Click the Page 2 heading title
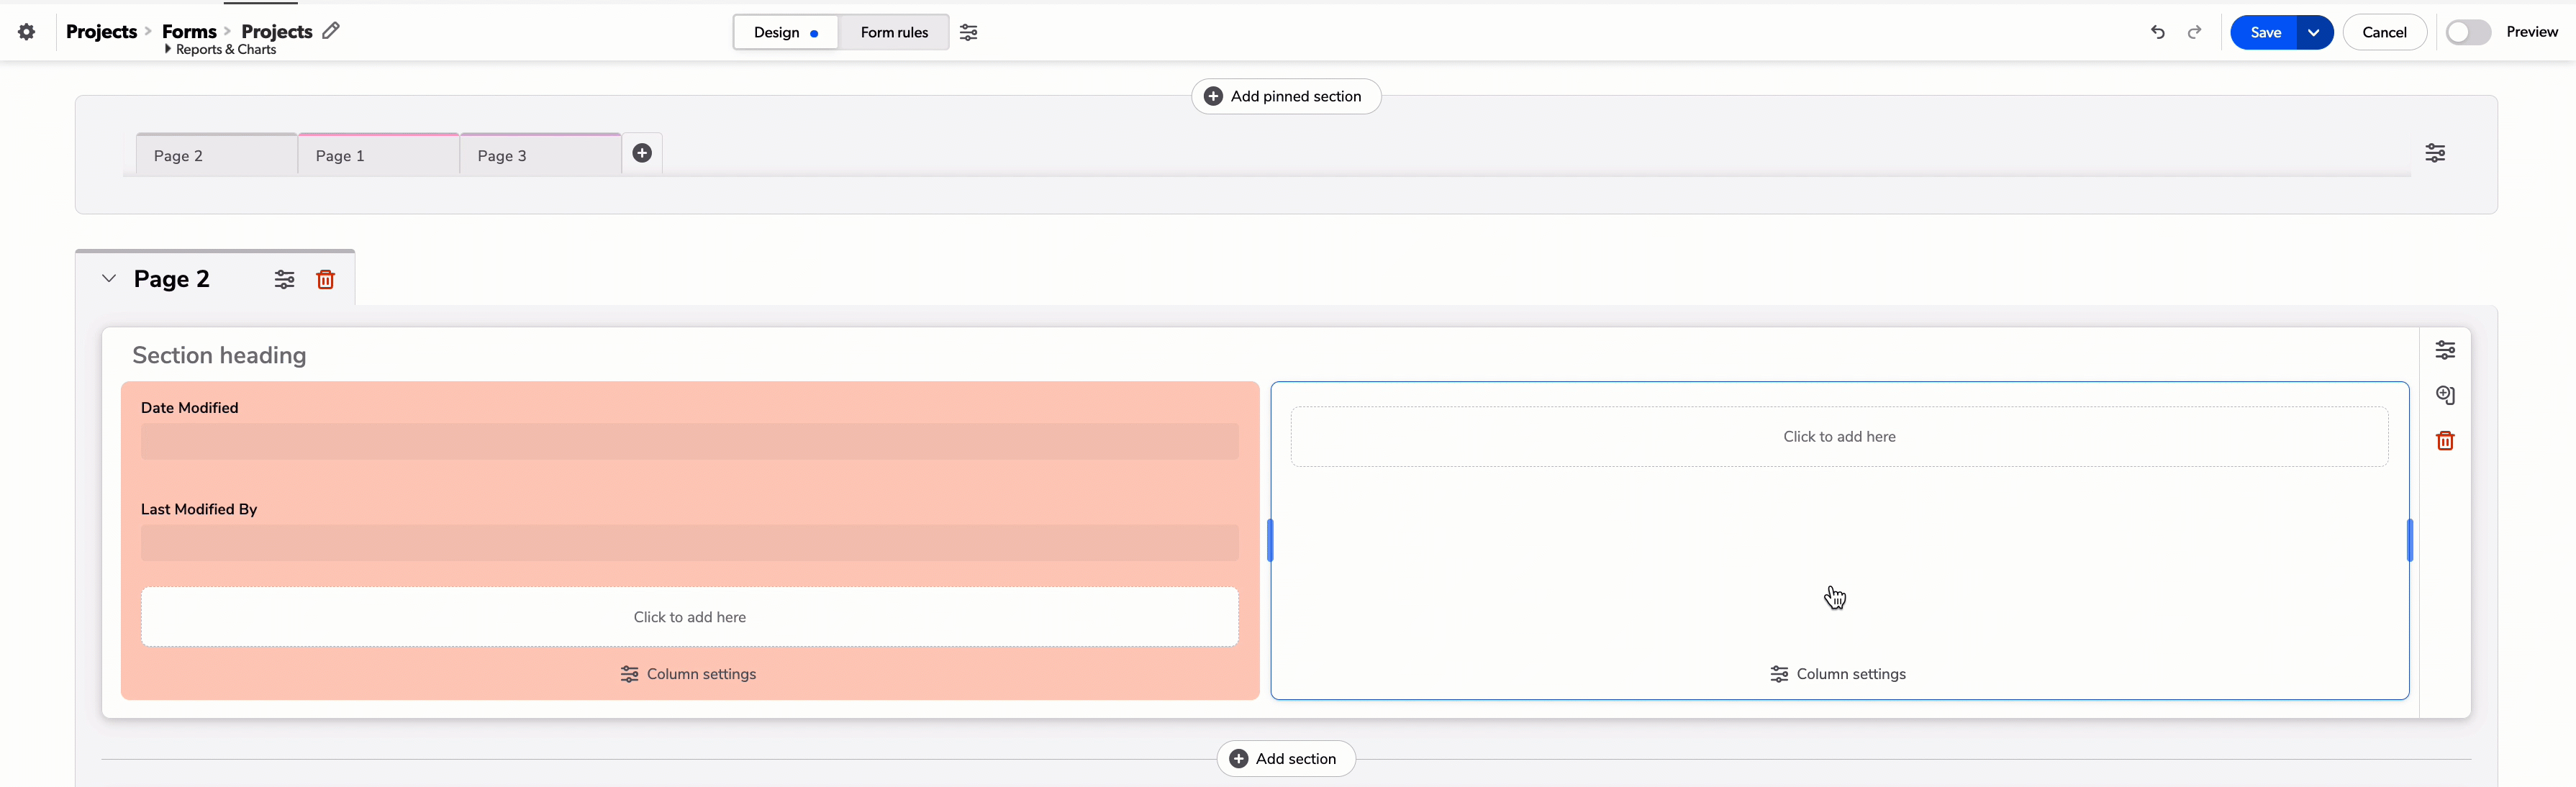 (172, 279)
